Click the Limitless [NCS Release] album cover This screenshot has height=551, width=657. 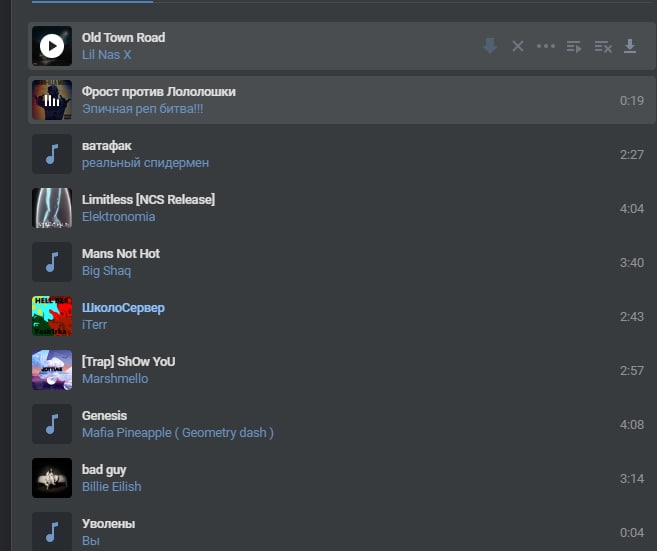(52, 208)
